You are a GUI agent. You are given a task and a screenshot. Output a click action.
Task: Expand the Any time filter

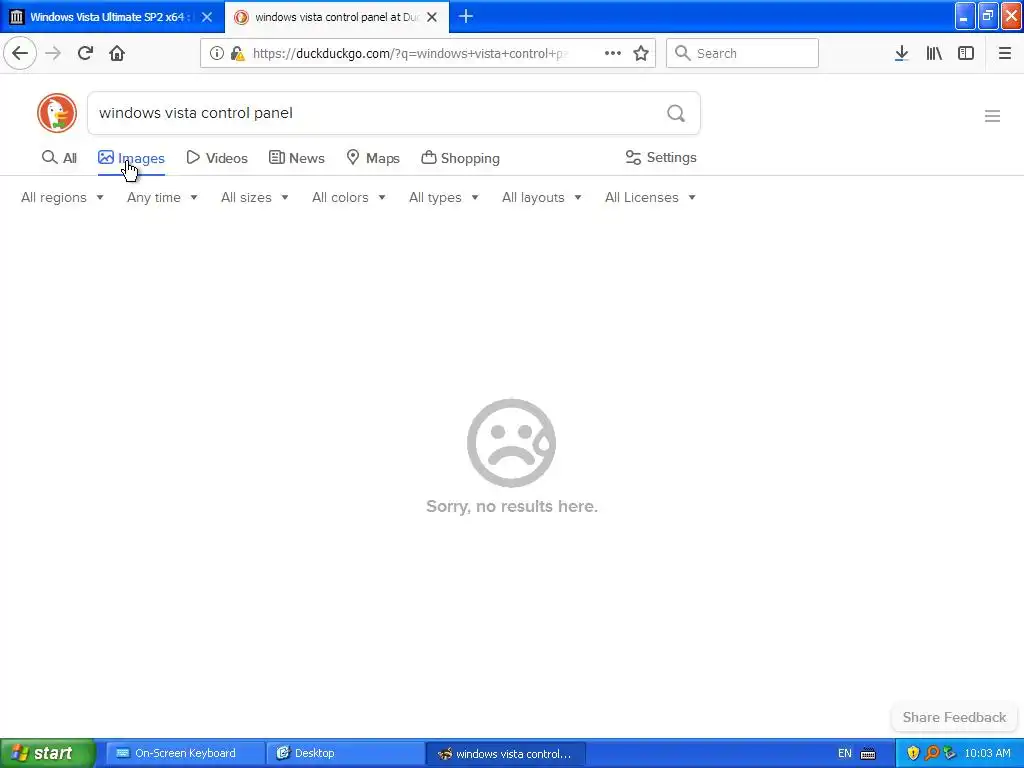162,197
